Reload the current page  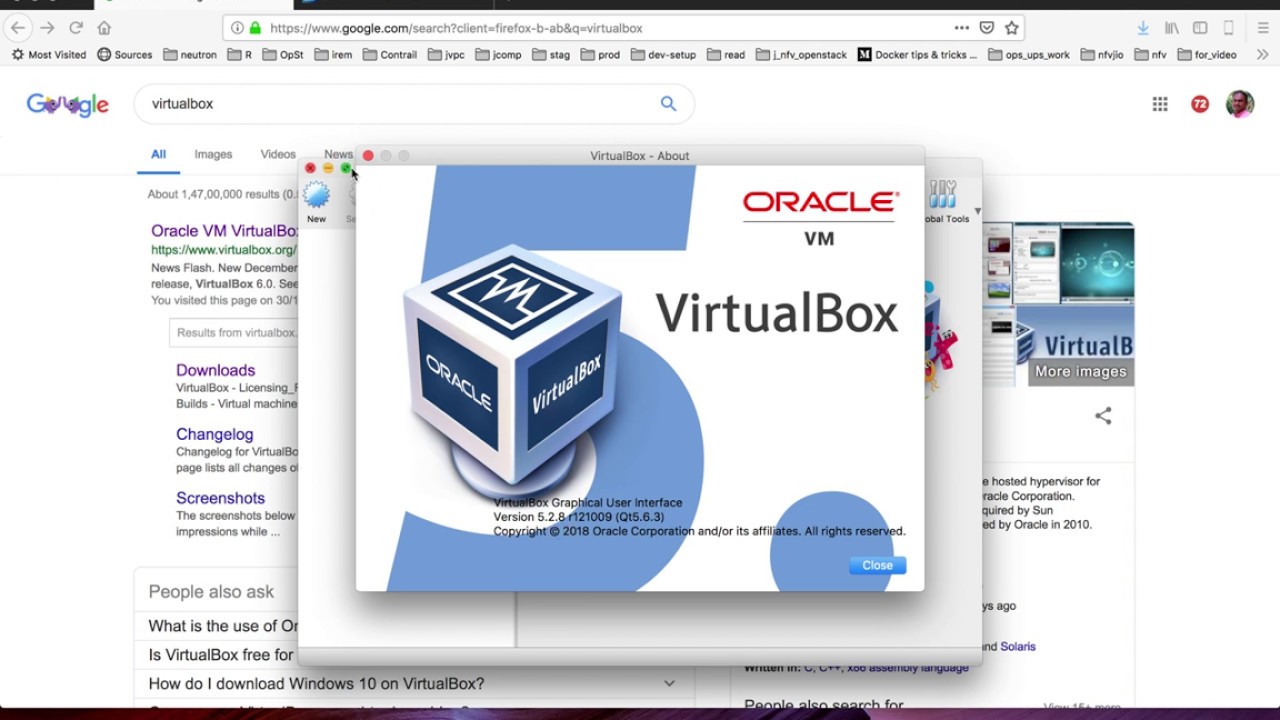click(x=76, y=28)
